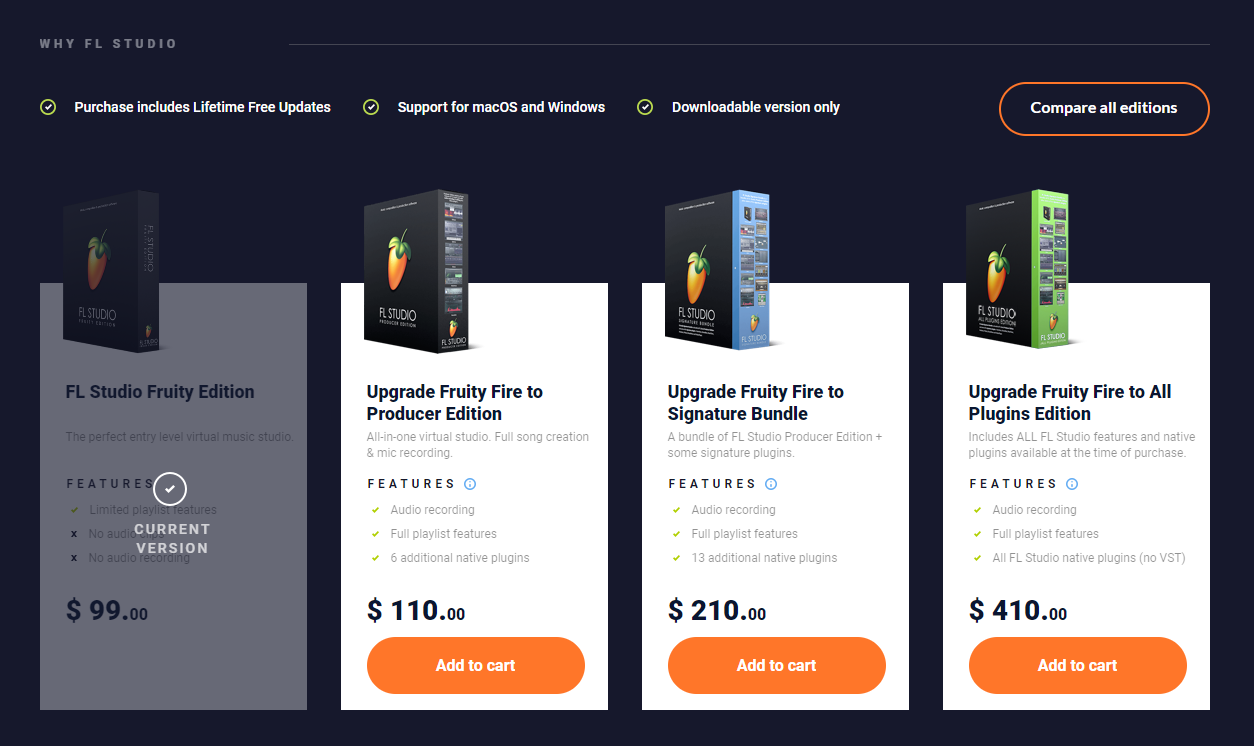The height and width of the screenshot is (746, 1254).
Task: Click the All Plugins Edition features info icon
Action: click(1072, 484)
